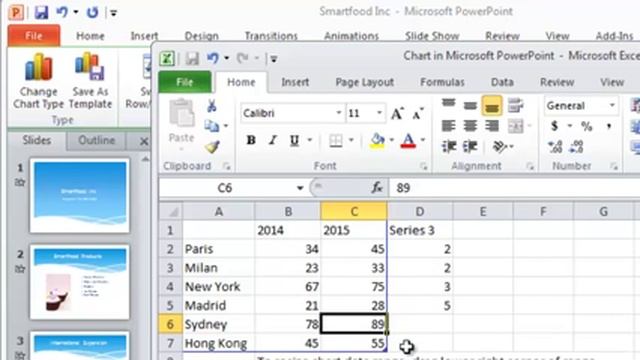Open PowerPoint File tab
Image resolution: width=640 pixels, height=360 pixels.
pyautogui.click(x=34, y=36)
